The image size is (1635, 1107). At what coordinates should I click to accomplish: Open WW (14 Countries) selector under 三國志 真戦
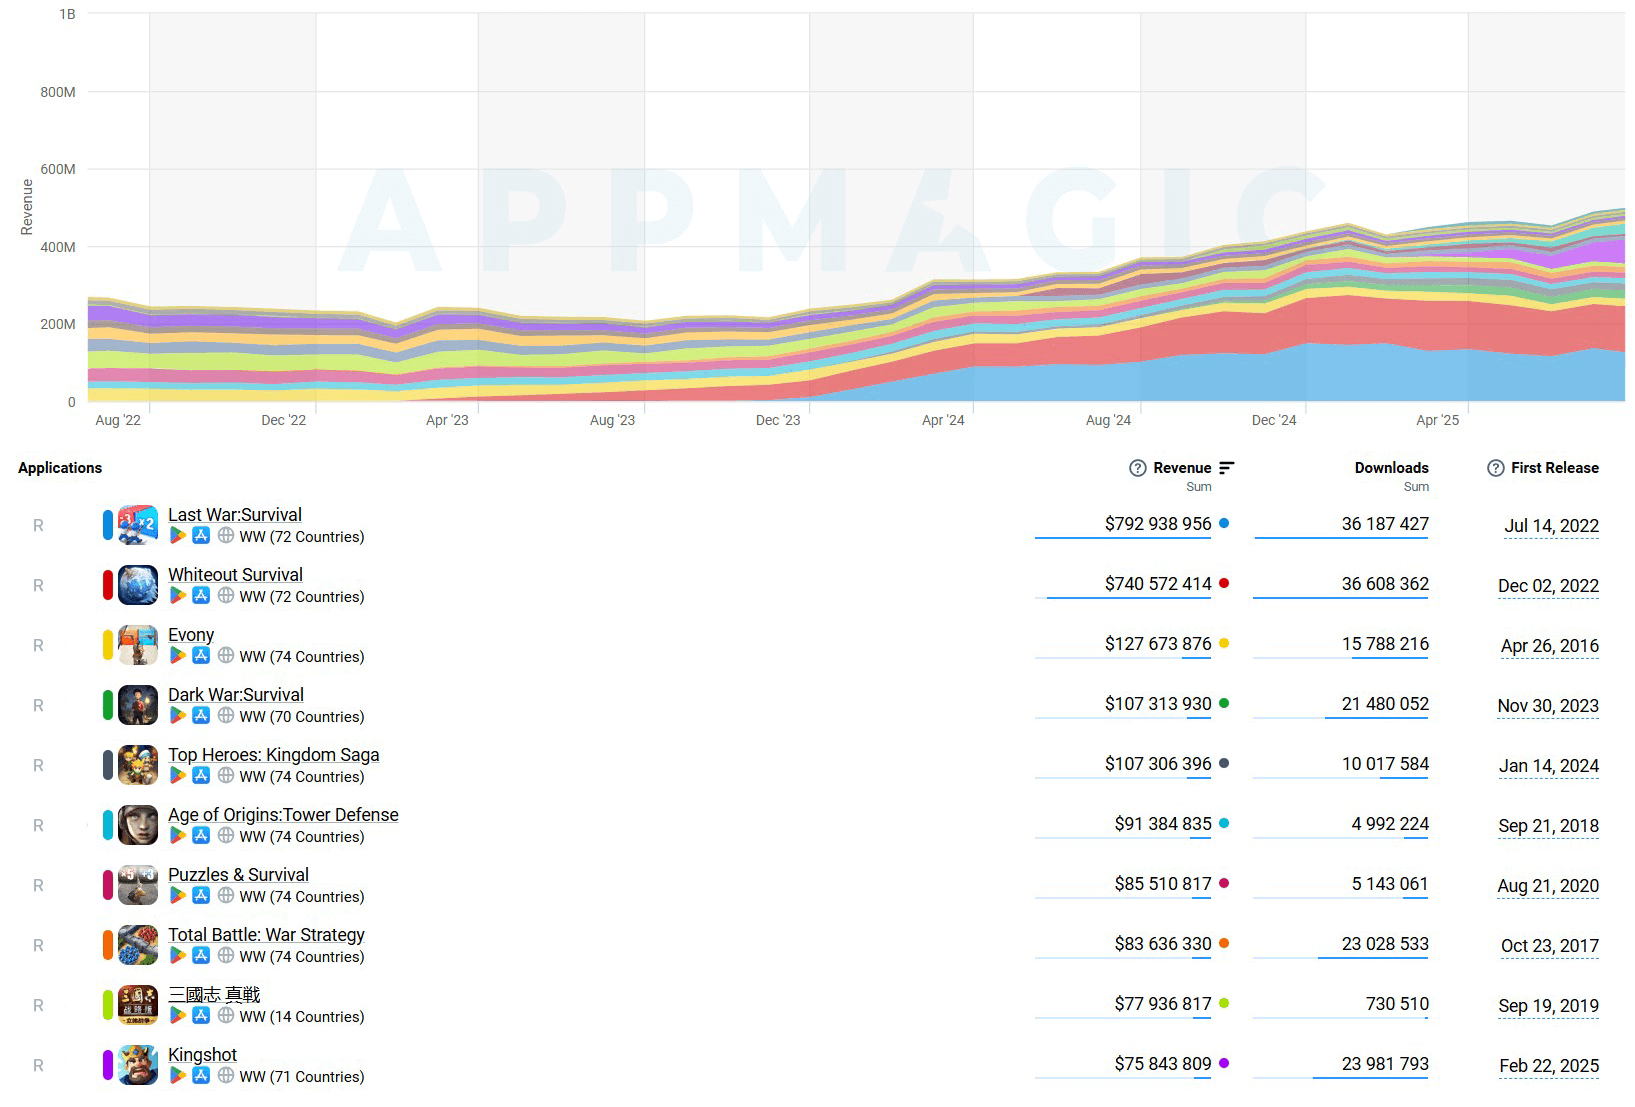(x=301, y=1017)
